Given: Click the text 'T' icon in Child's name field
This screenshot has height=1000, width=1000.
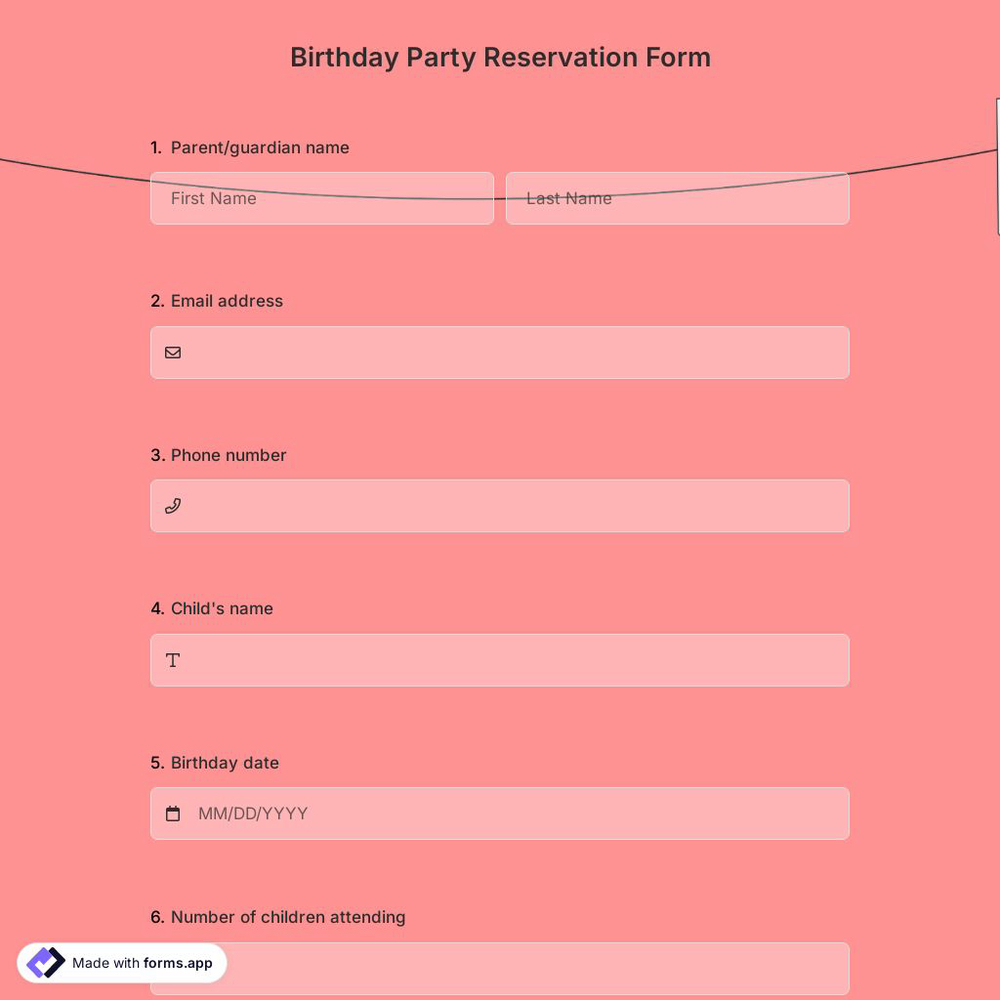Looking at the screenshot, I should point(172,660).
